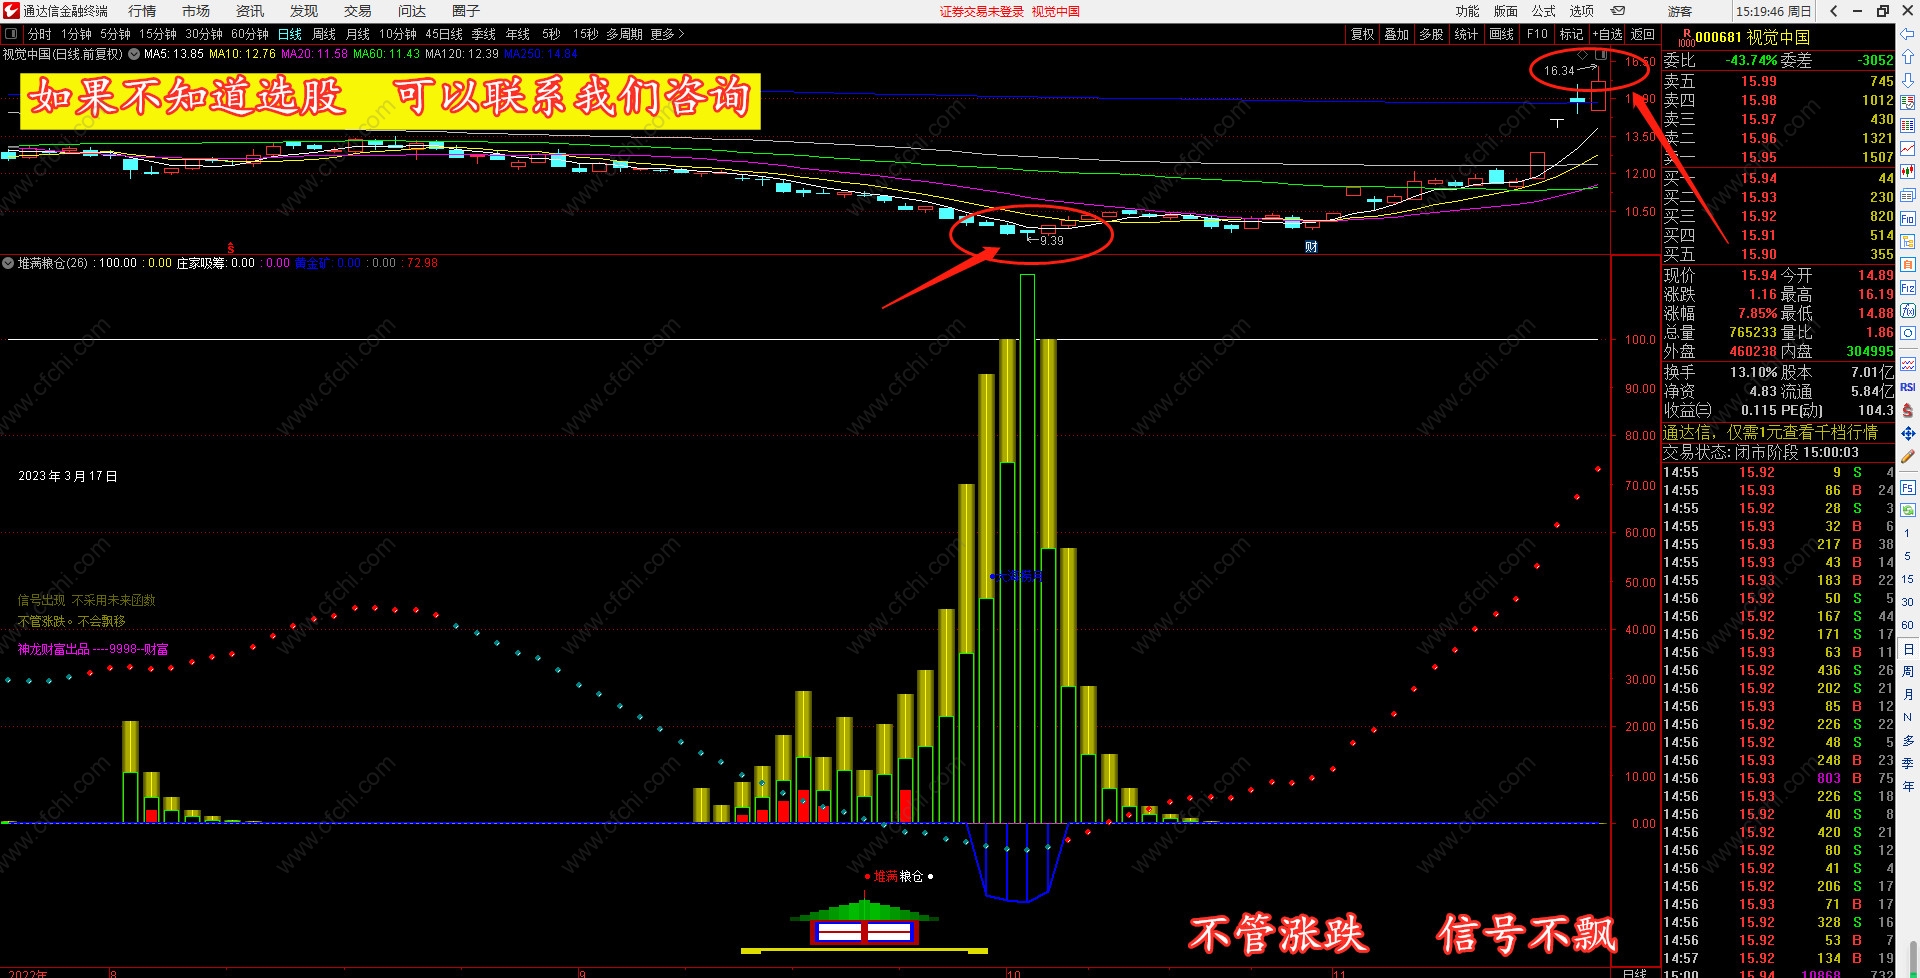Click the F10 button in the chart toolbar
Viewport: 1920px width, 978px height.
[x=1537, y=34]
